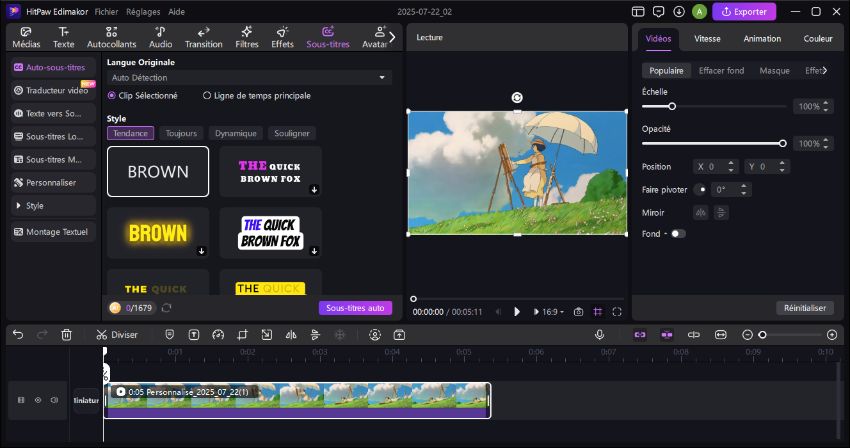This screenshot has height=448, width=850.
Task: Toggle fullscreen preview
Action: (x=617, y=312)
